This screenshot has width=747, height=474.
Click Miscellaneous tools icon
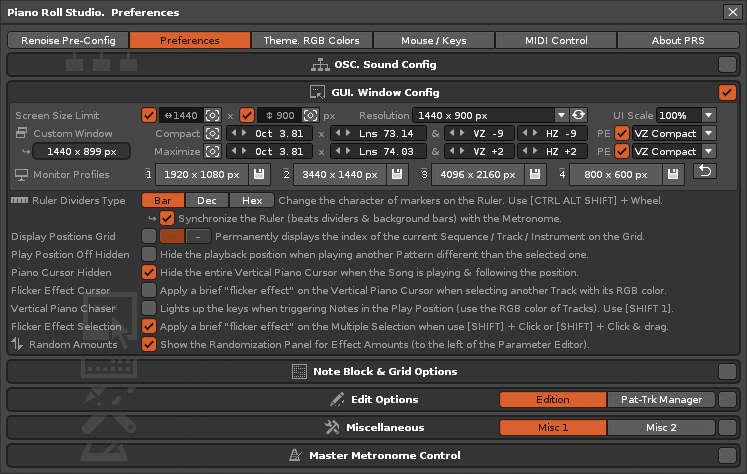332,427
